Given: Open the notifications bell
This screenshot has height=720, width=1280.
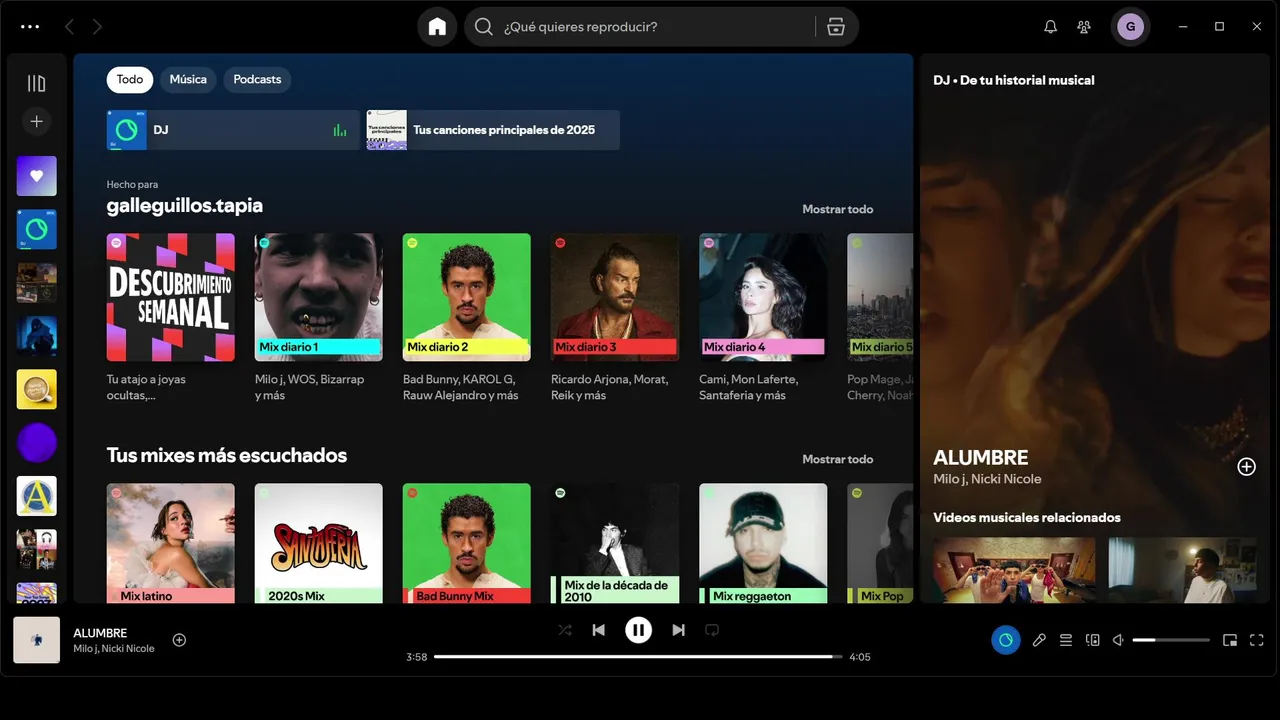Looking at the screenshot, I should (x=1050, y=27).
